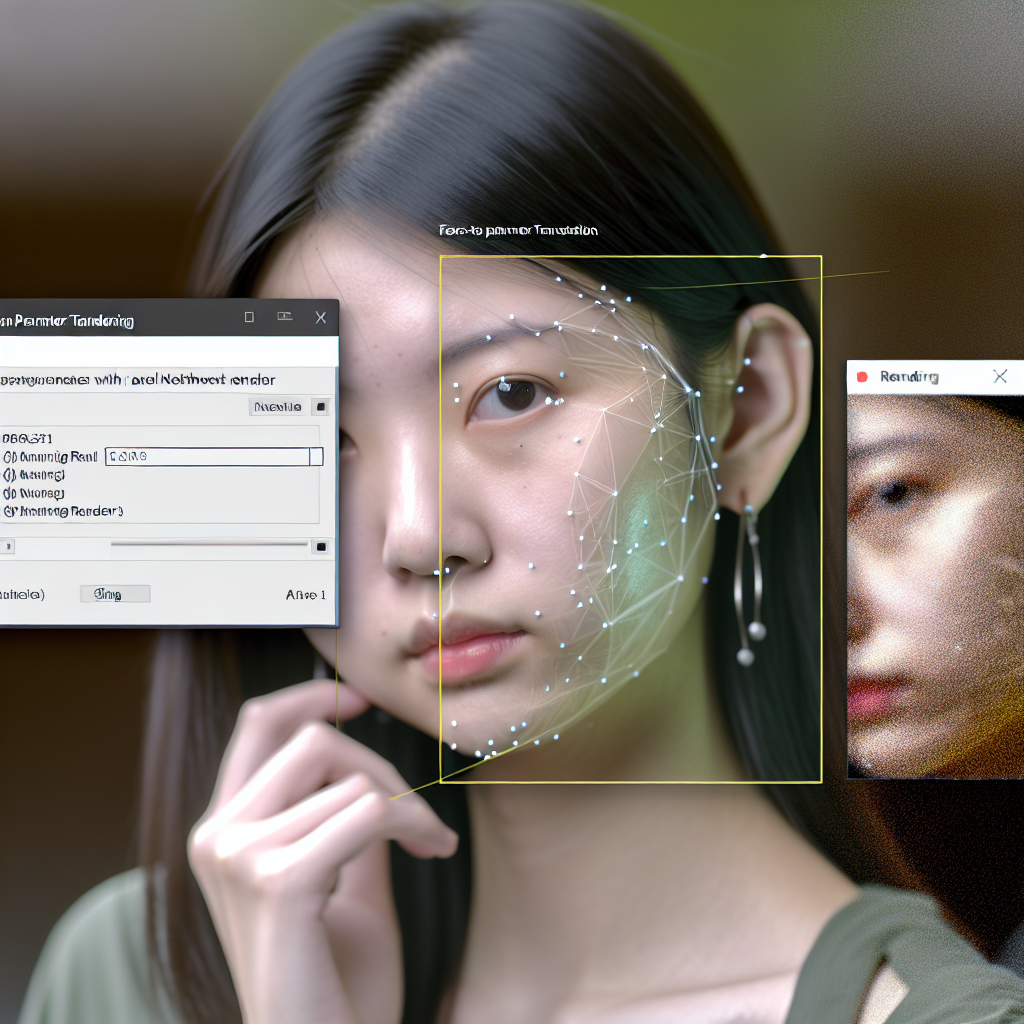Image resolution: width=1024 pixels, height=1024 pixels.
Task: Click the dialog heading ending with 'render'
Action: (137, 379)
